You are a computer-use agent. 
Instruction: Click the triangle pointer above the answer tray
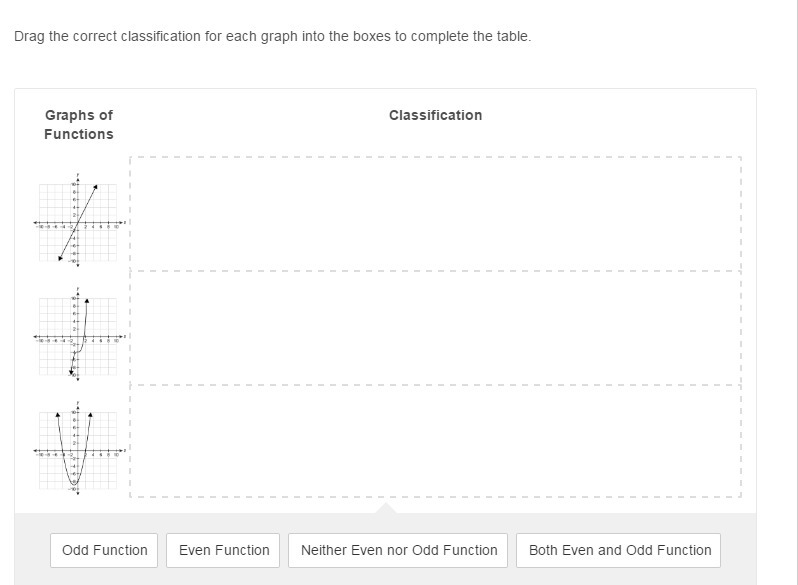(385, 508)
